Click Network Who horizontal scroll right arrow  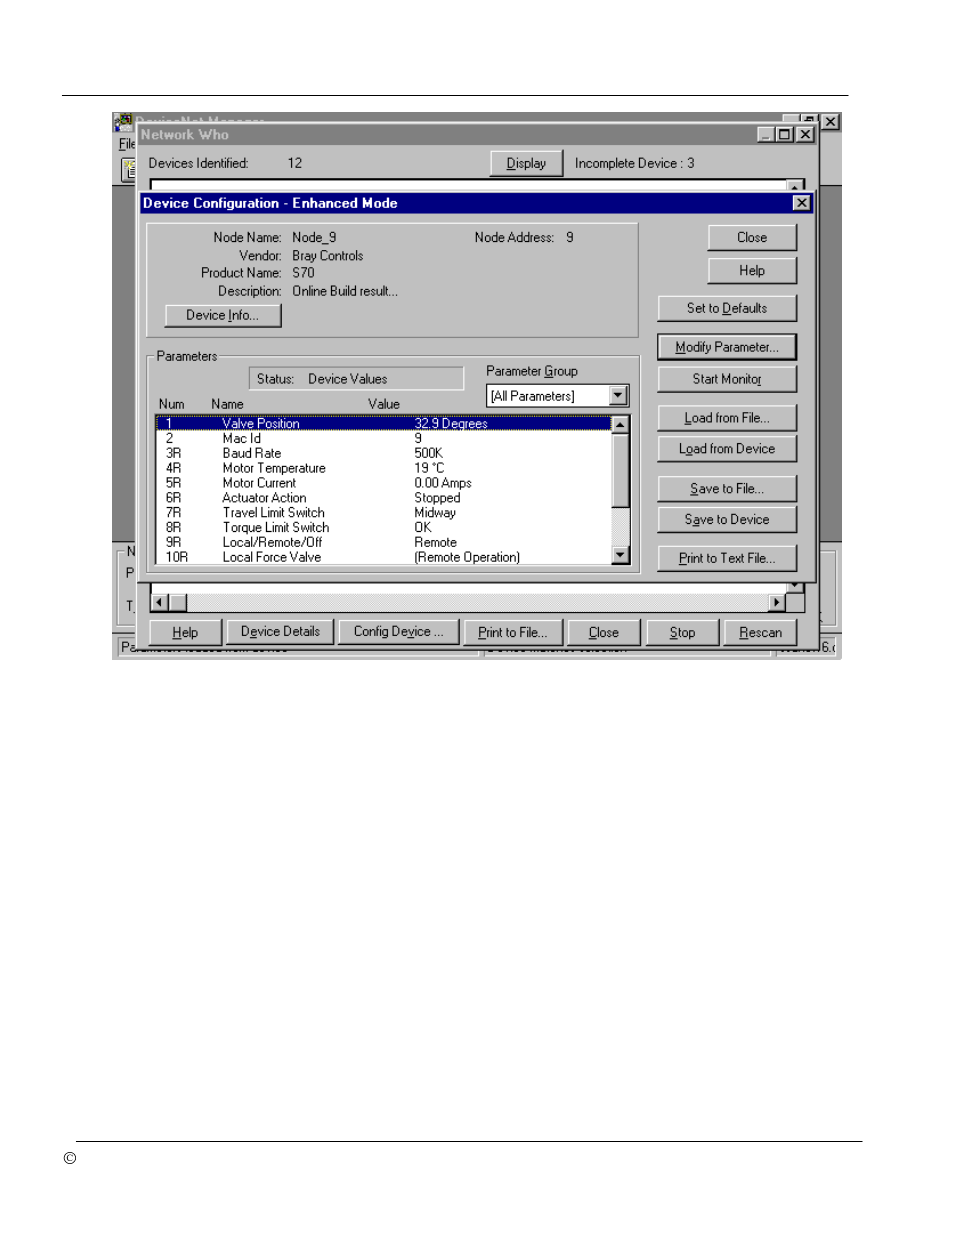click(777, 602)
